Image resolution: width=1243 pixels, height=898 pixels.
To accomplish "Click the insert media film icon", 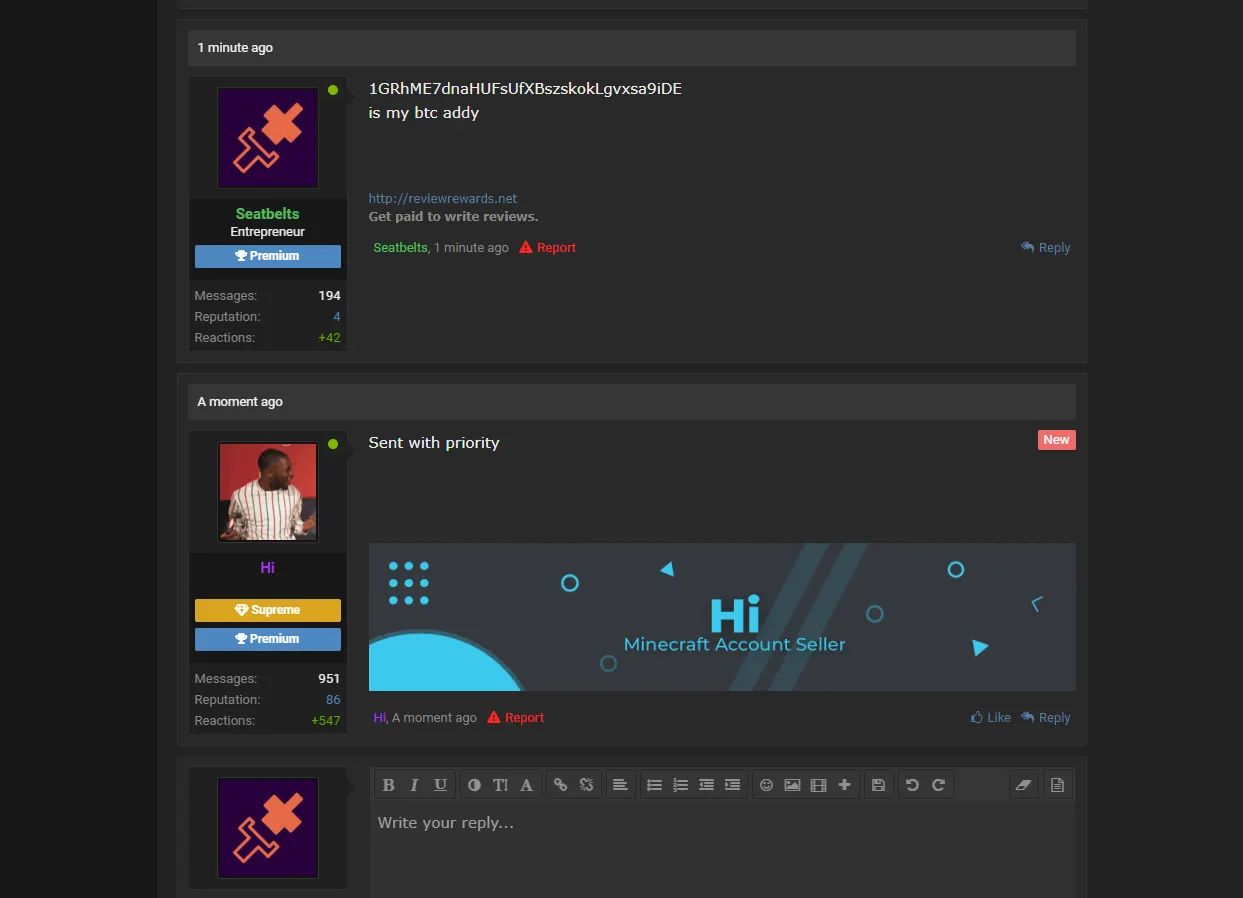I will click(x=818, y=785).
